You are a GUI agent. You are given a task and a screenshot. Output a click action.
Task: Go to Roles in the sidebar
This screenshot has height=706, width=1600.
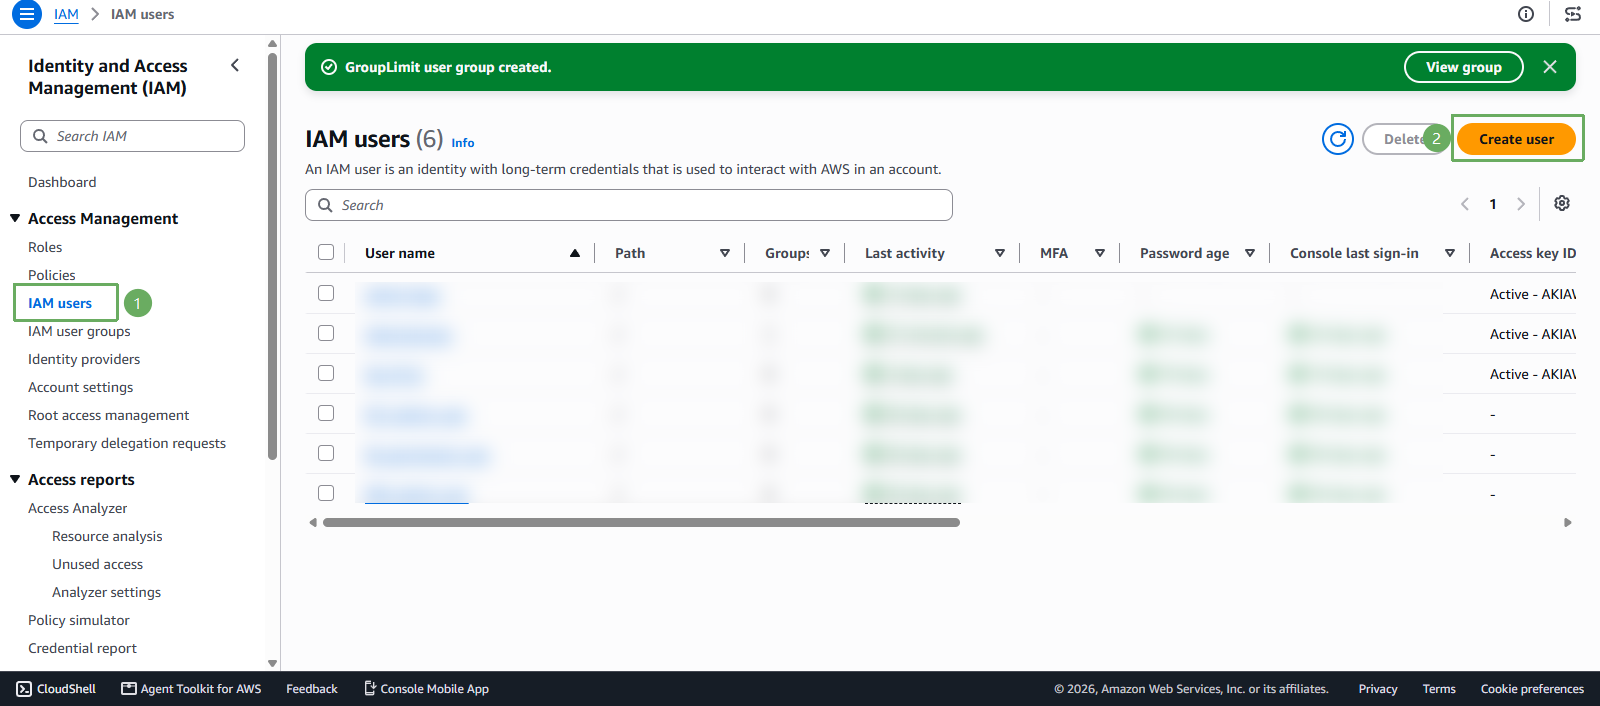45,247
